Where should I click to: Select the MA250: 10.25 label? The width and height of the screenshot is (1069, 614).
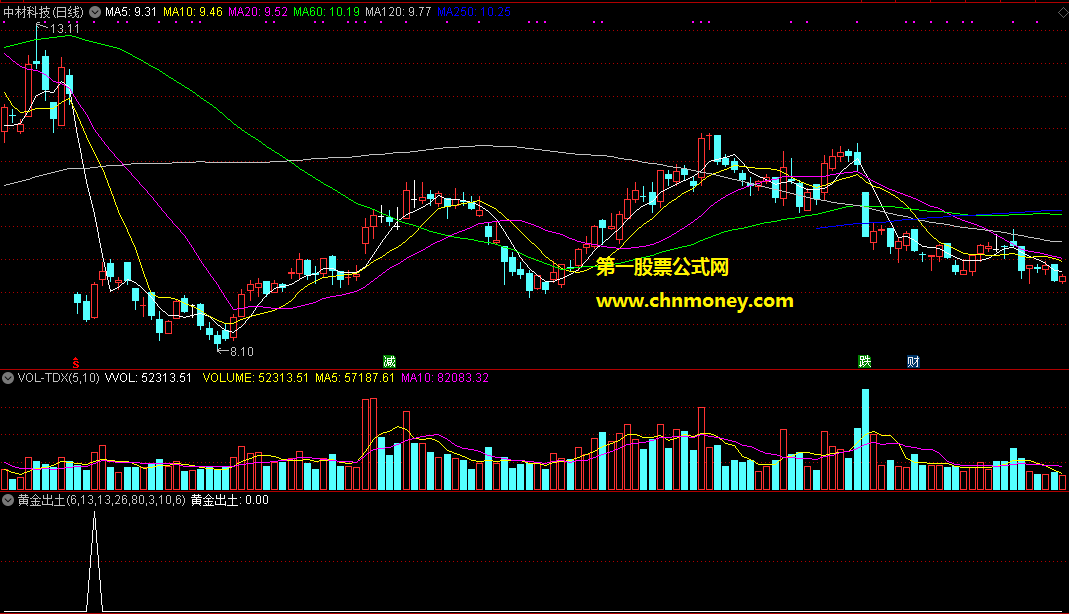[x=474, y=12]
